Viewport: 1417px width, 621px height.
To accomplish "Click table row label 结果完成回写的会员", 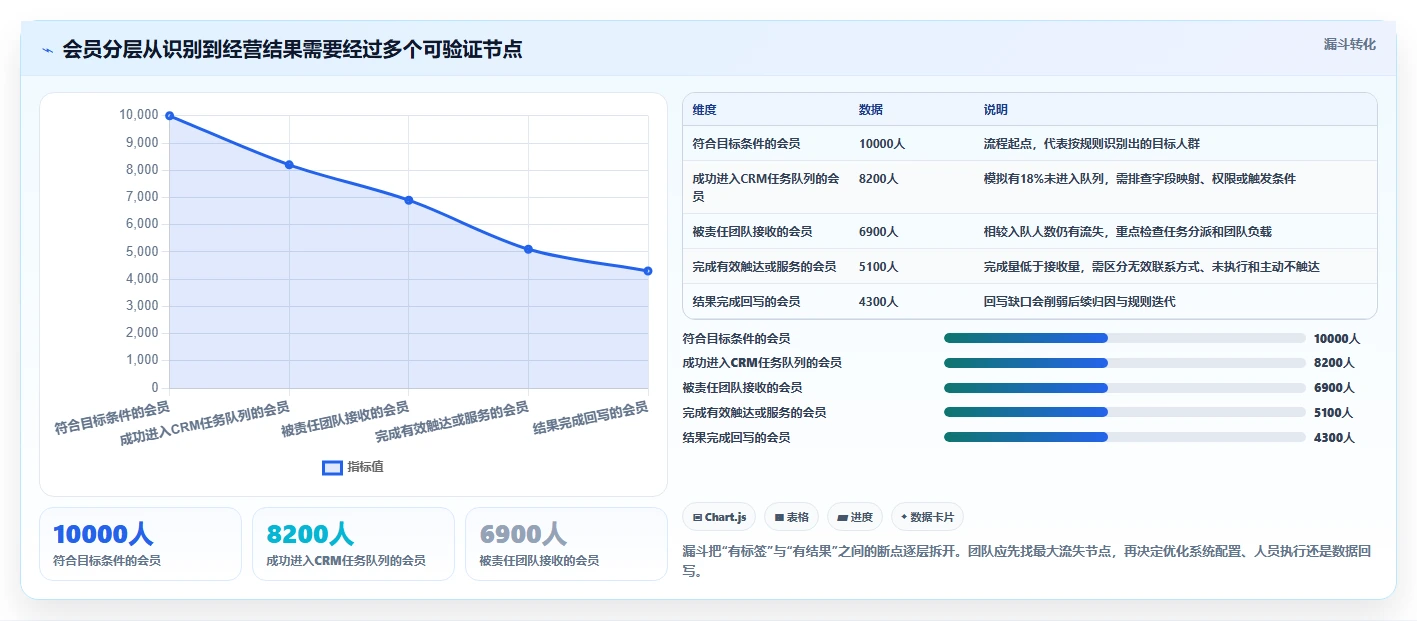I will point(746,302).
